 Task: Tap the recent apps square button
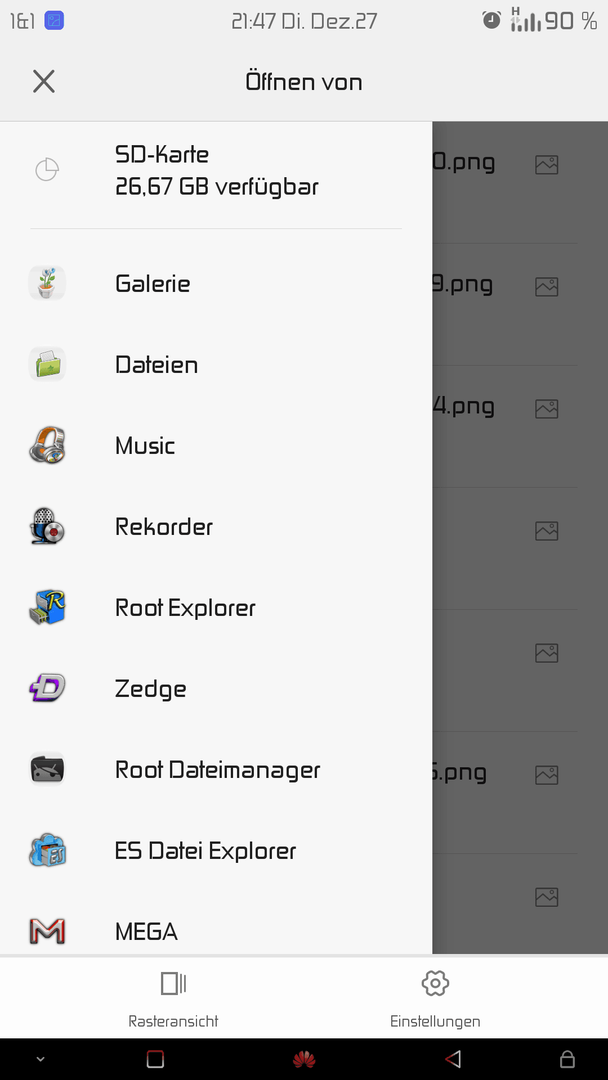click(x=155, y=1059)
